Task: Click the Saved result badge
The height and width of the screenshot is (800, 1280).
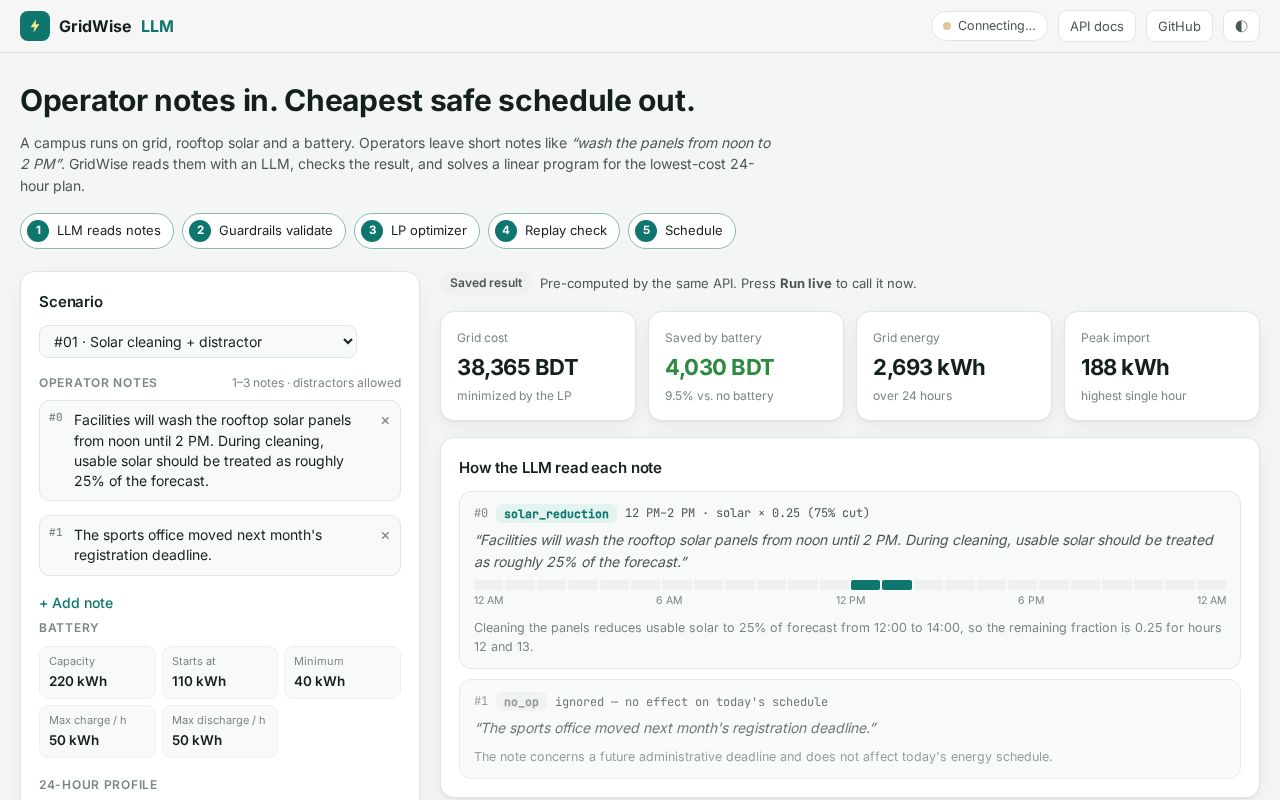Action: point(486,283)
